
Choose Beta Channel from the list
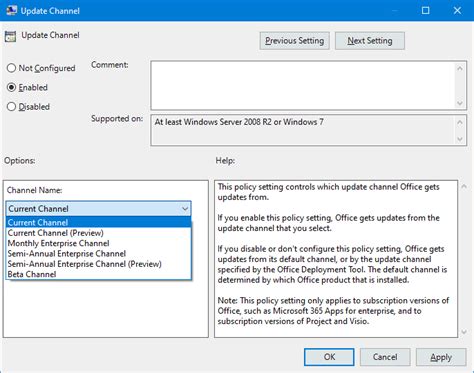point(98,274)
